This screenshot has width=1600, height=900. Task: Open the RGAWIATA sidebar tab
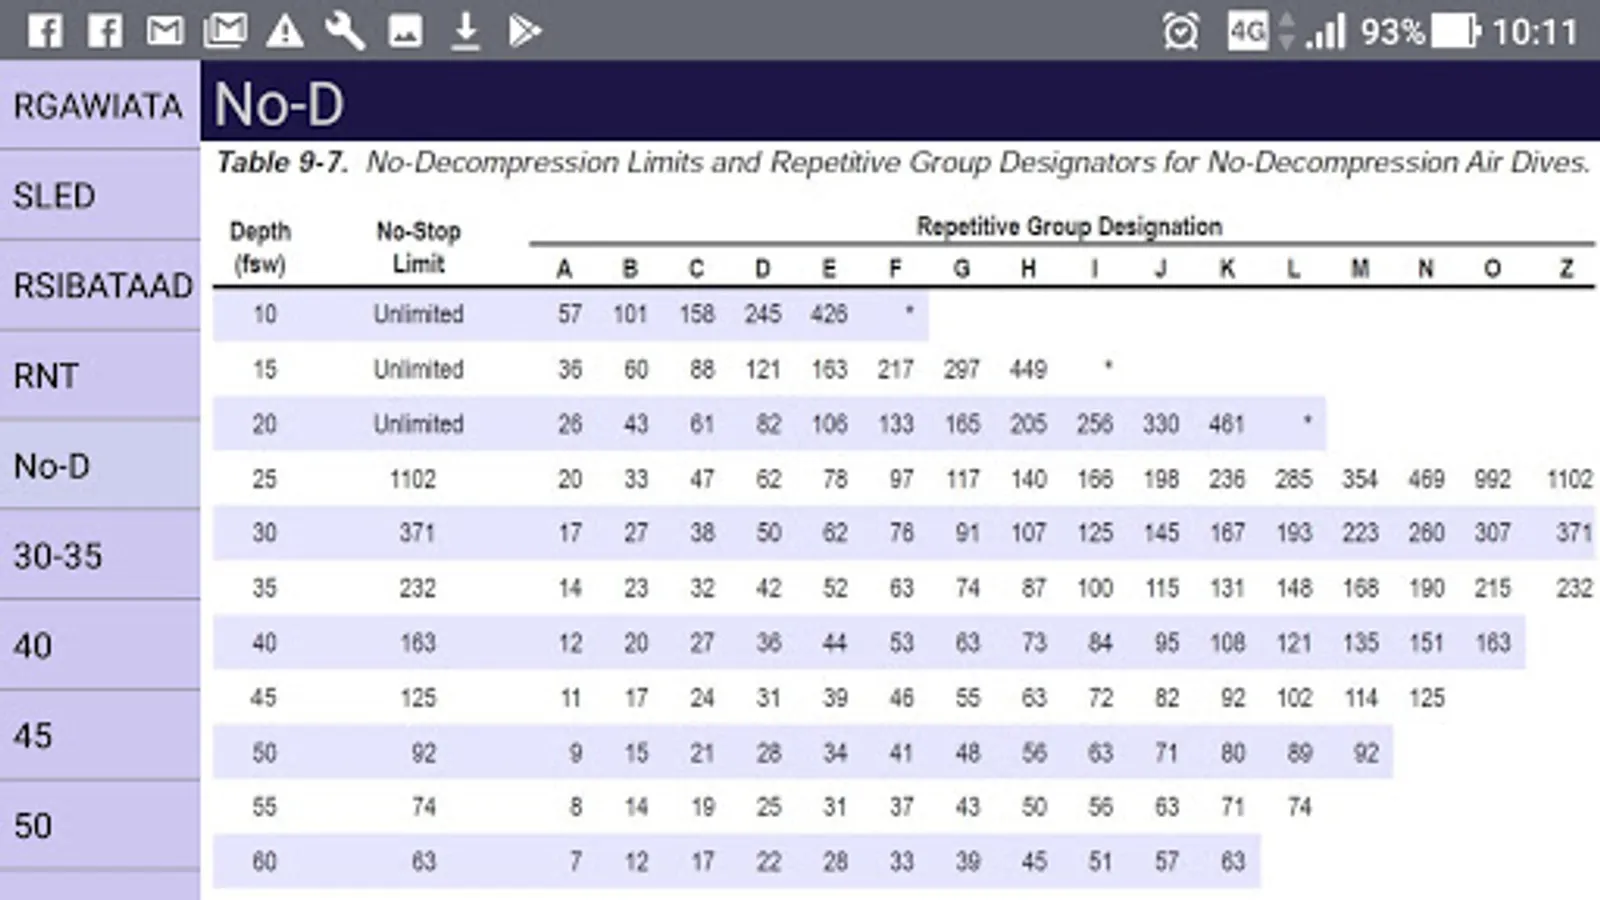coord(99,105)
